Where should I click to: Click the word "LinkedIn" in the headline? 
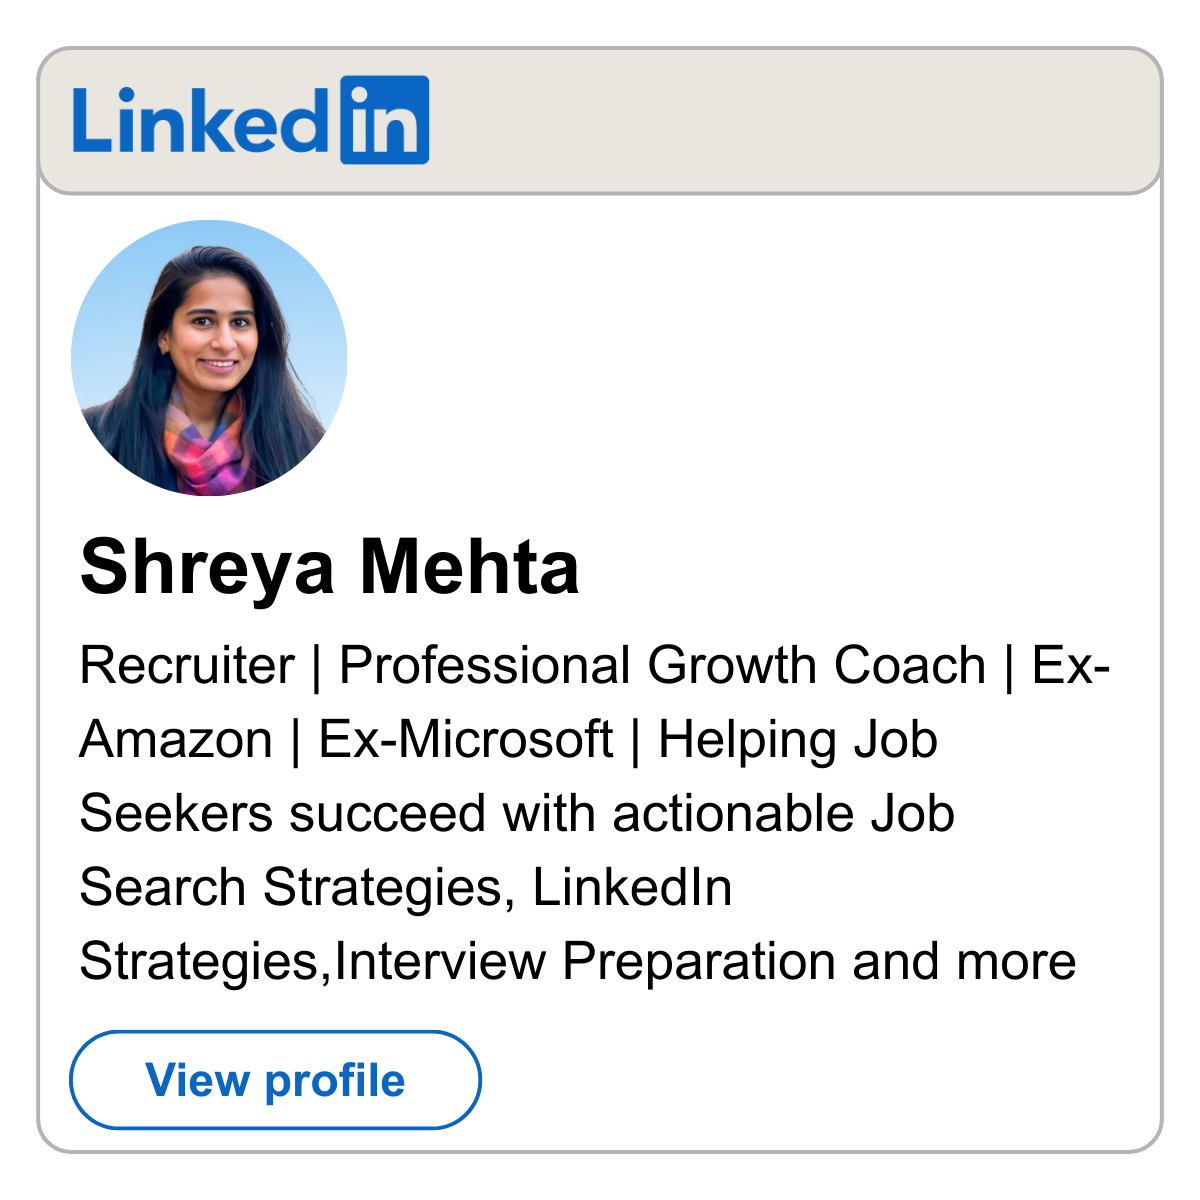(631, 887)
